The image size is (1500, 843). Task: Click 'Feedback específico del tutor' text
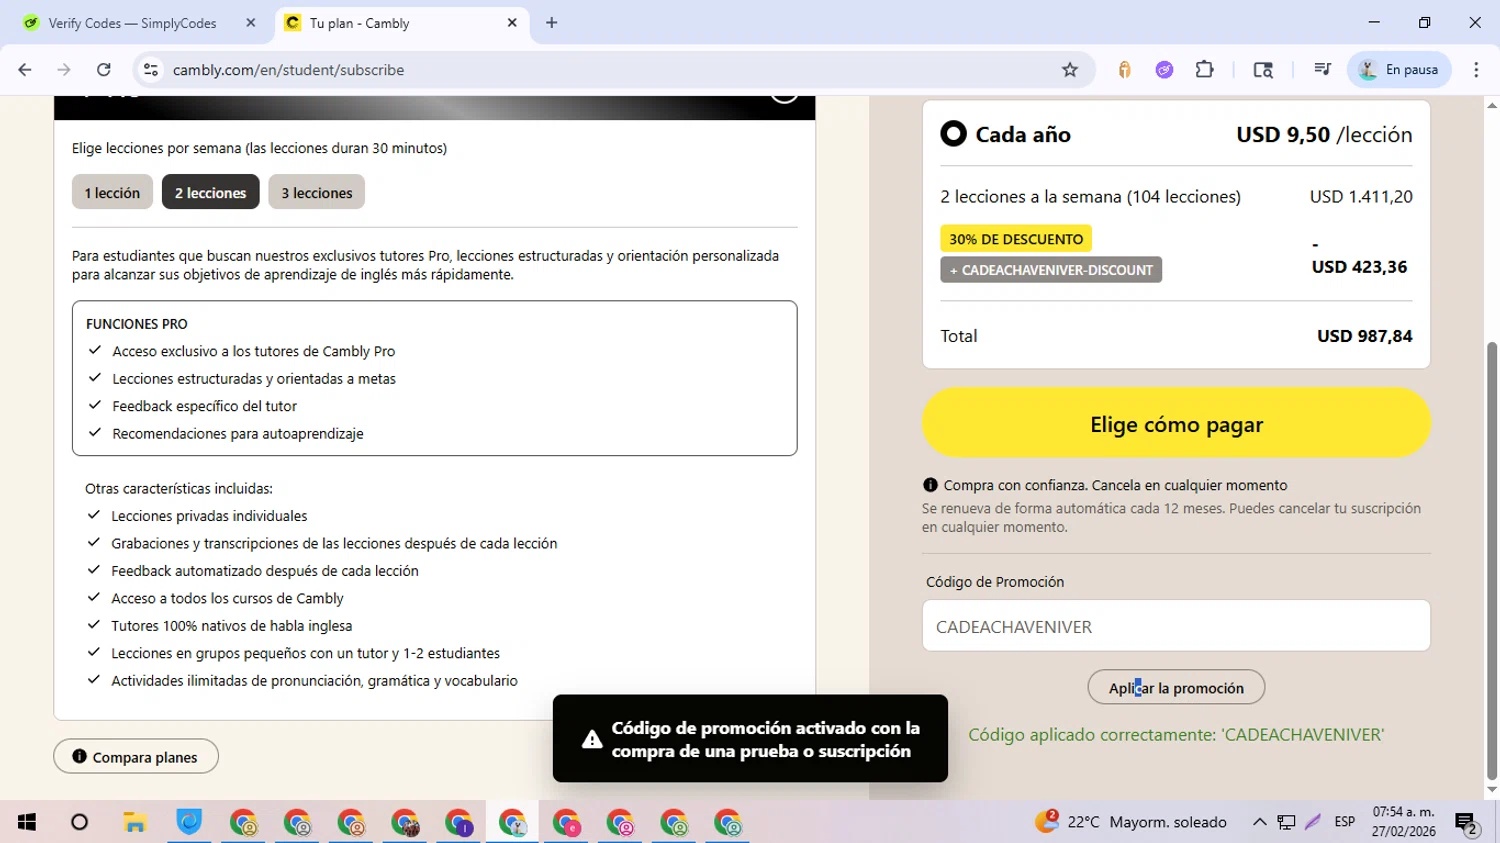204,406
